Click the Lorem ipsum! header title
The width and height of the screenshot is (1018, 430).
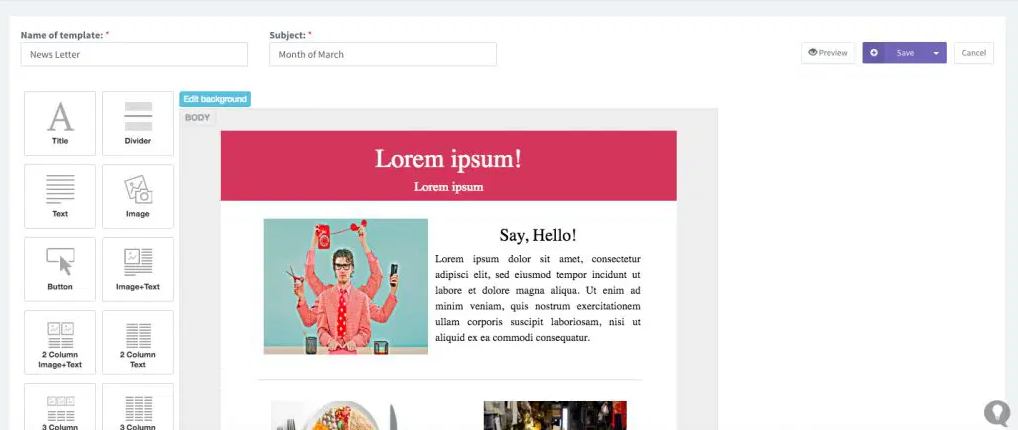click(449, 159)
